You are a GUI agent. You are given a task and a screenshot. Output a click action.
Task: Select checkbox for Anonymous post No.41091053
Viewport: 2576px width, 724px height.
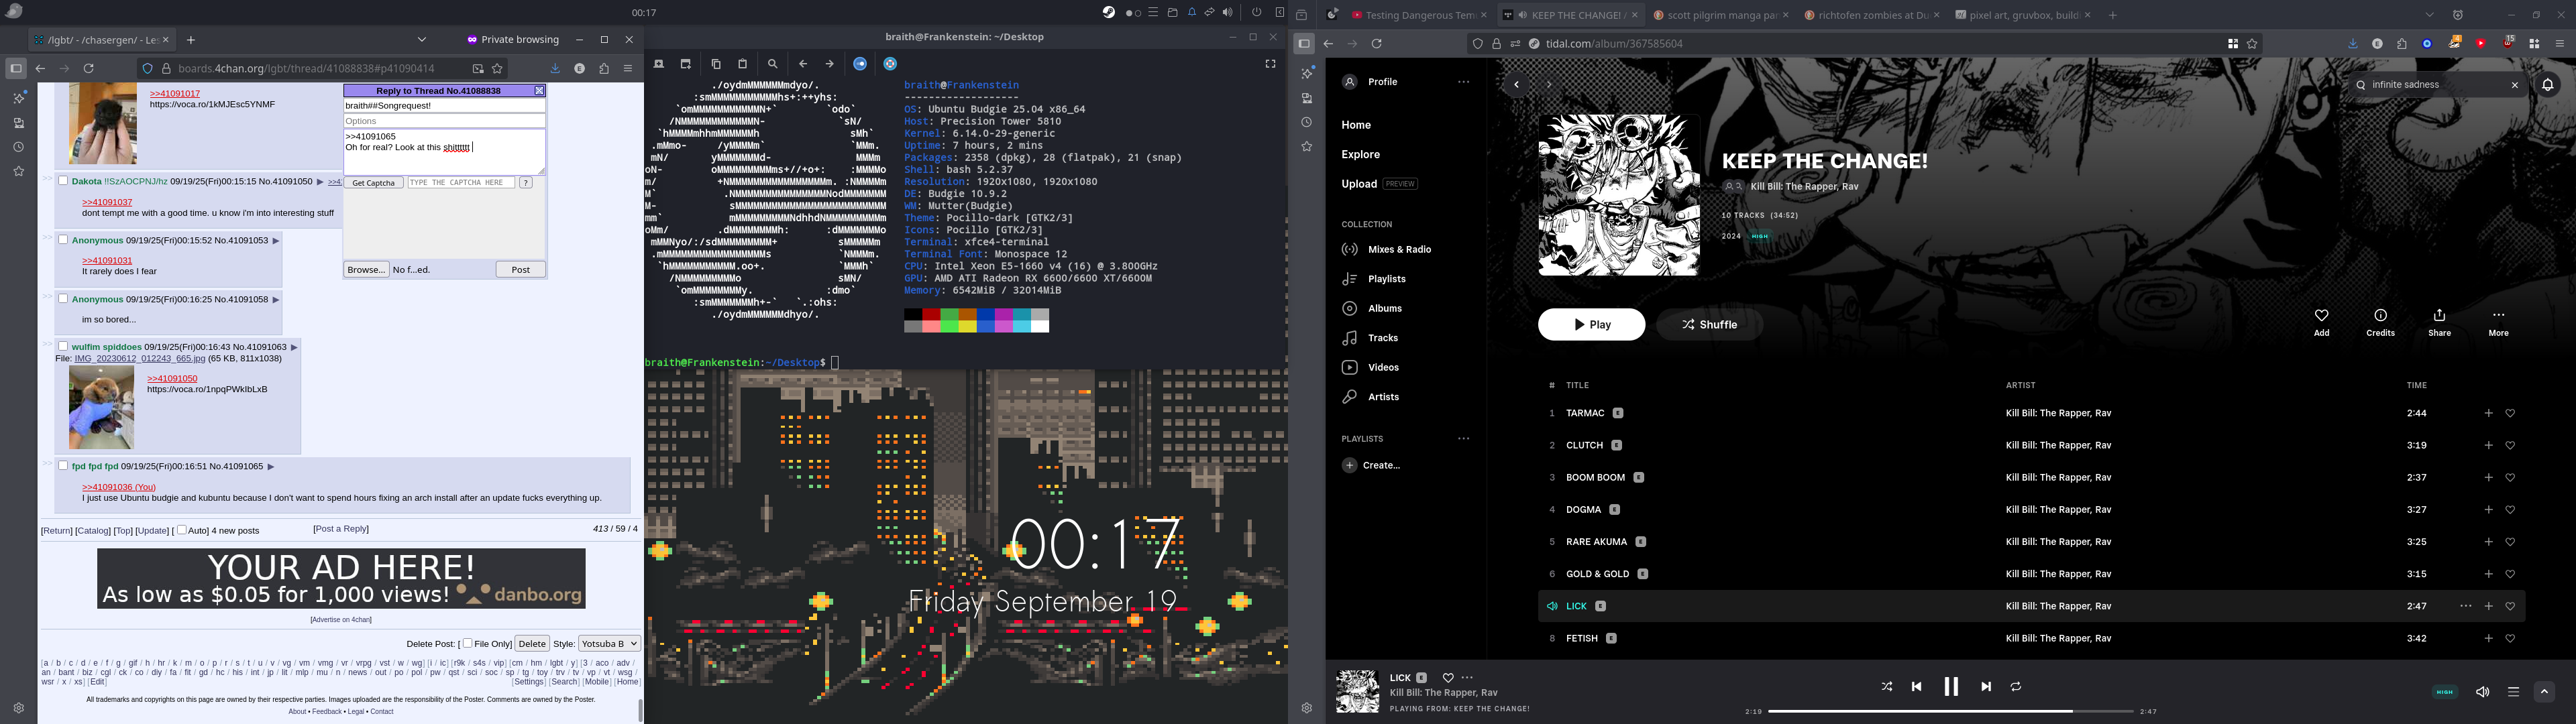tap(63, 240)
